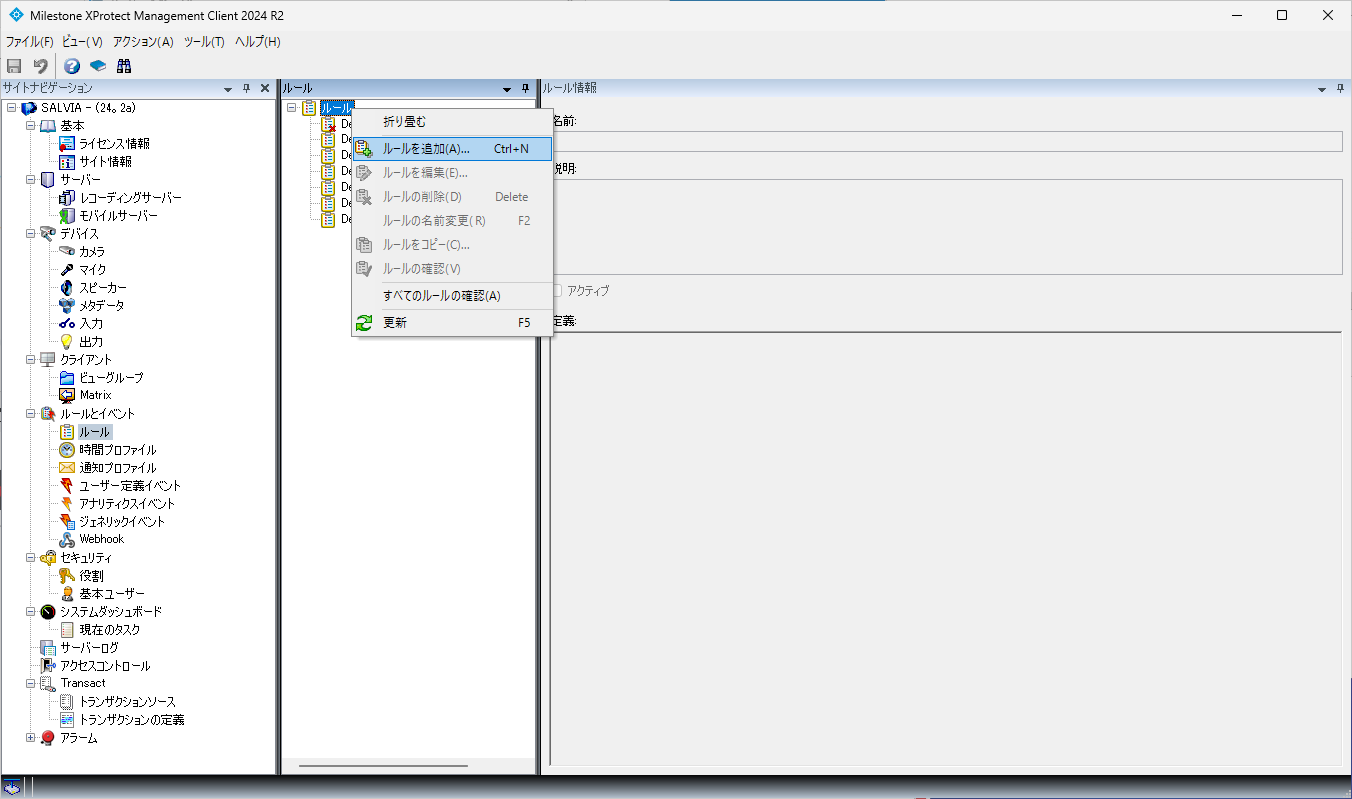
Task: Pin the ルール情報 panel
Action: coord(1341,89)
